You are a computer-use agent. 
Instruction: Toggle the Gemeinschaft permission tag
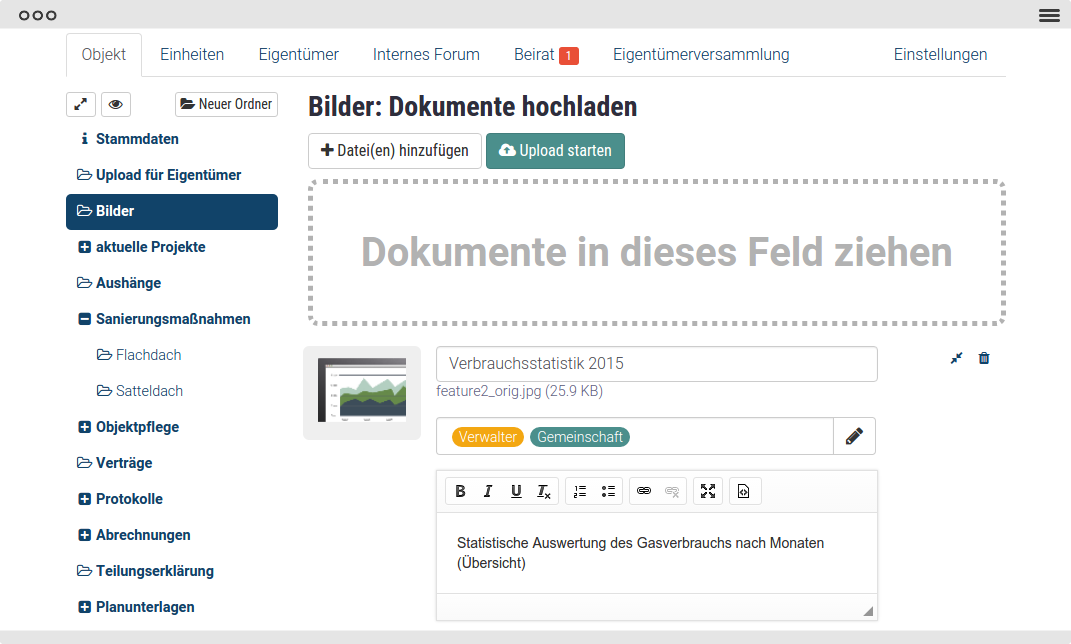click(x=580, y=437)
